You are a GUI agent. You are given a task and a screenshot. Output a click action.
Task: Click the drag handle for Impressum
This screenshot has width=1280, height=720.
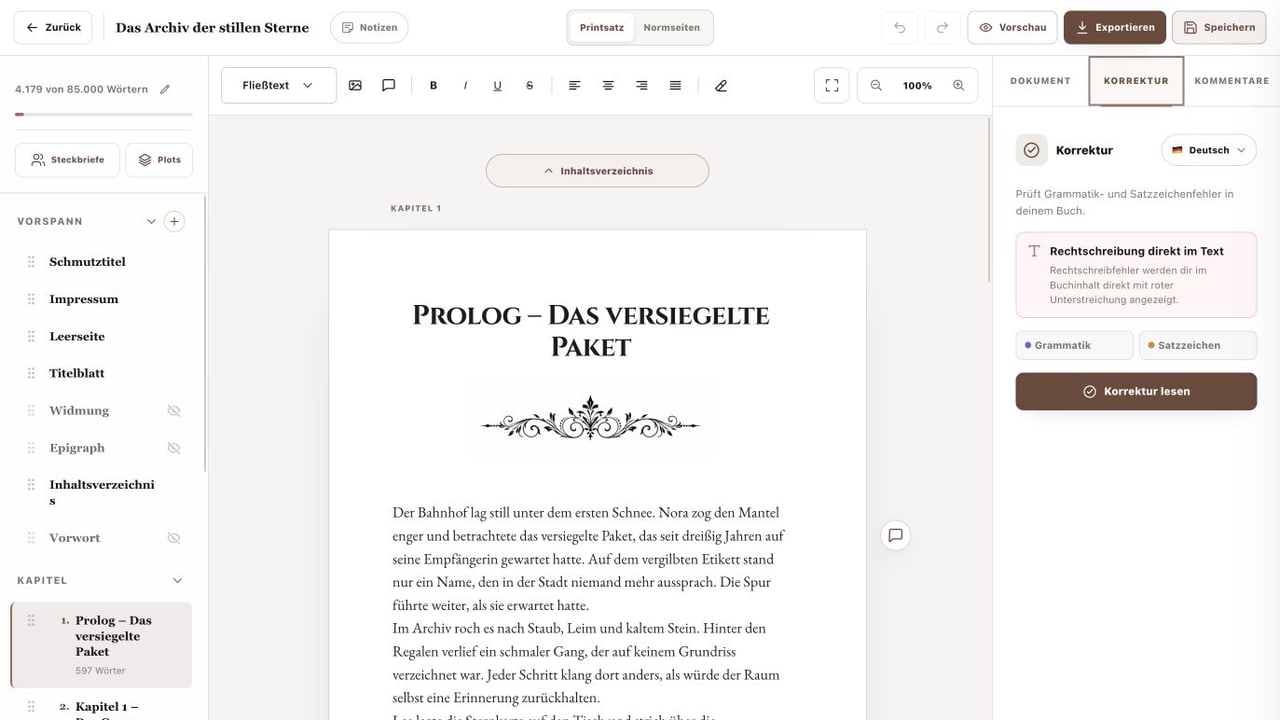tap(31, 299)
